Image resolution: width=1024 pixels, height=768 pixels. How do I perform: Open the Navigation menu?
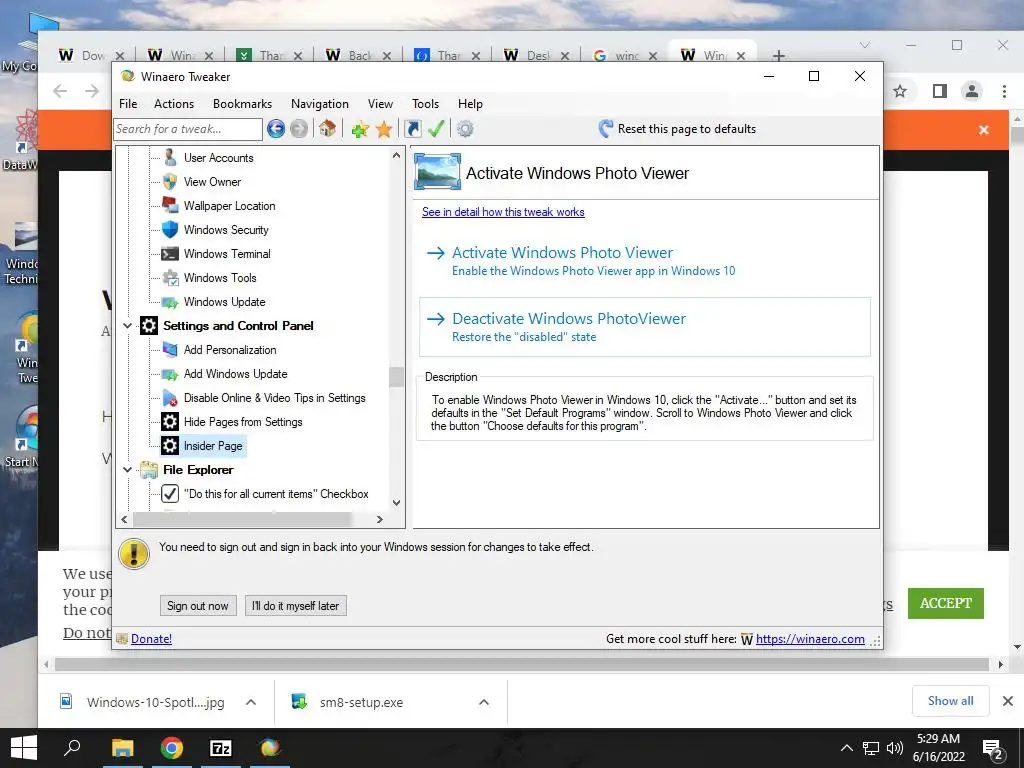[x=320, y=104]
